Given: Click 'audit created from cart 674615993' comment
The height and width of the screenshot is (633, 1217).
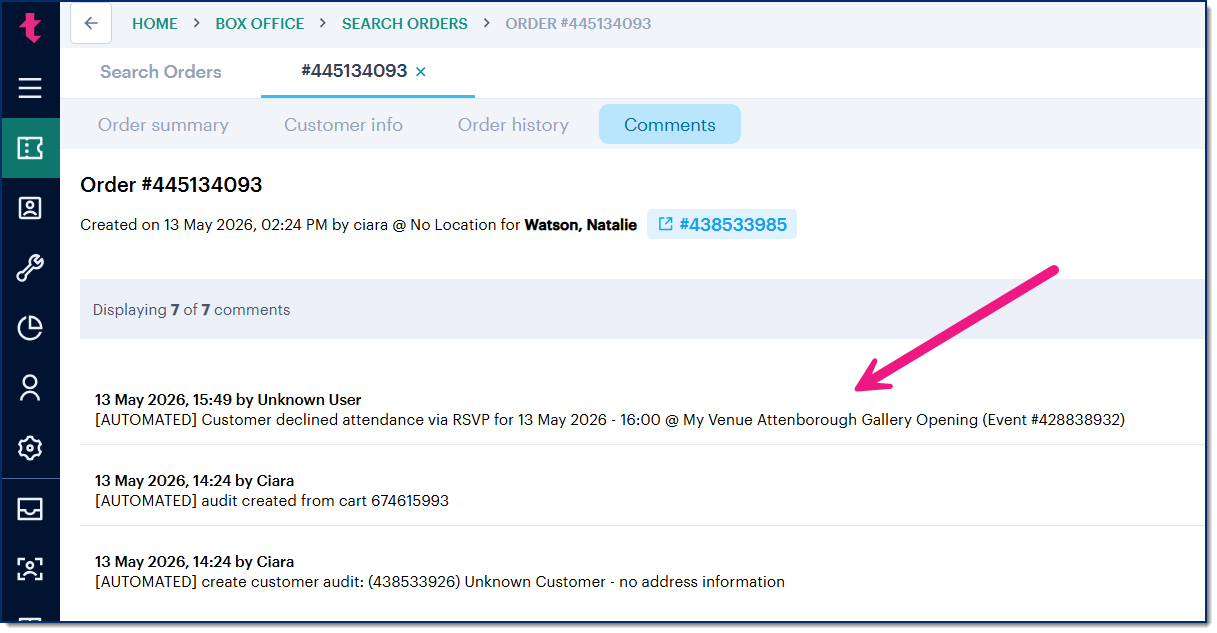Looking at the screenshot, I should 272,501.
